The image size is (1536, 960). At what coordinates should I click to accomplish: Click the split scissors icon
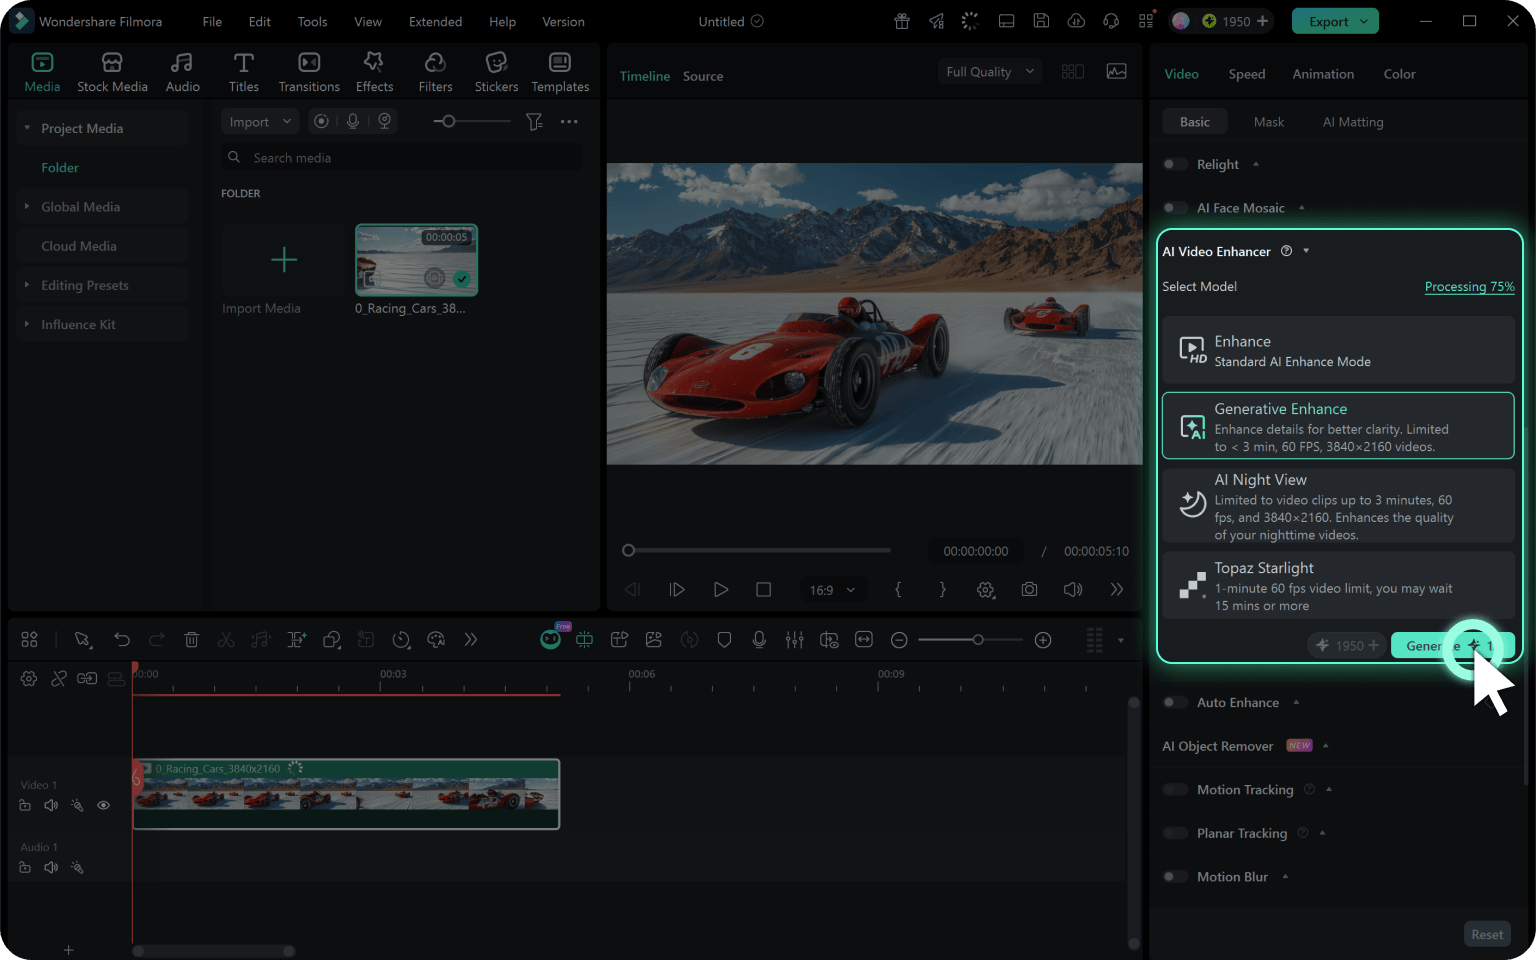coord(226,640)
